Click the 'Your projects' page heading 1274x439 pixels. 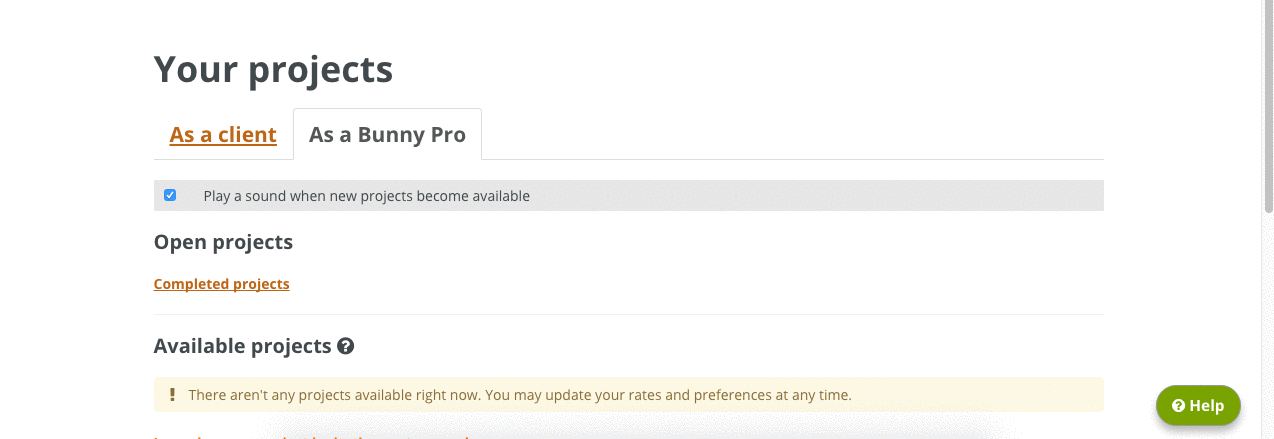pyautogui.click(x=273, y=70)
